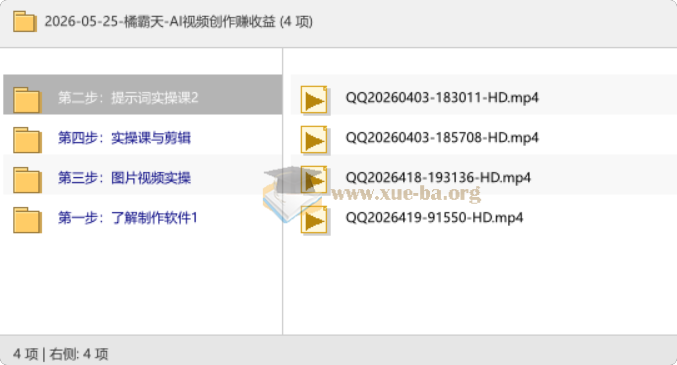The image size is (677, 365).
Task: Select file name QQ2026418-193136-HD.mp4
Action: pyautogui.click(x=438, y=178)
